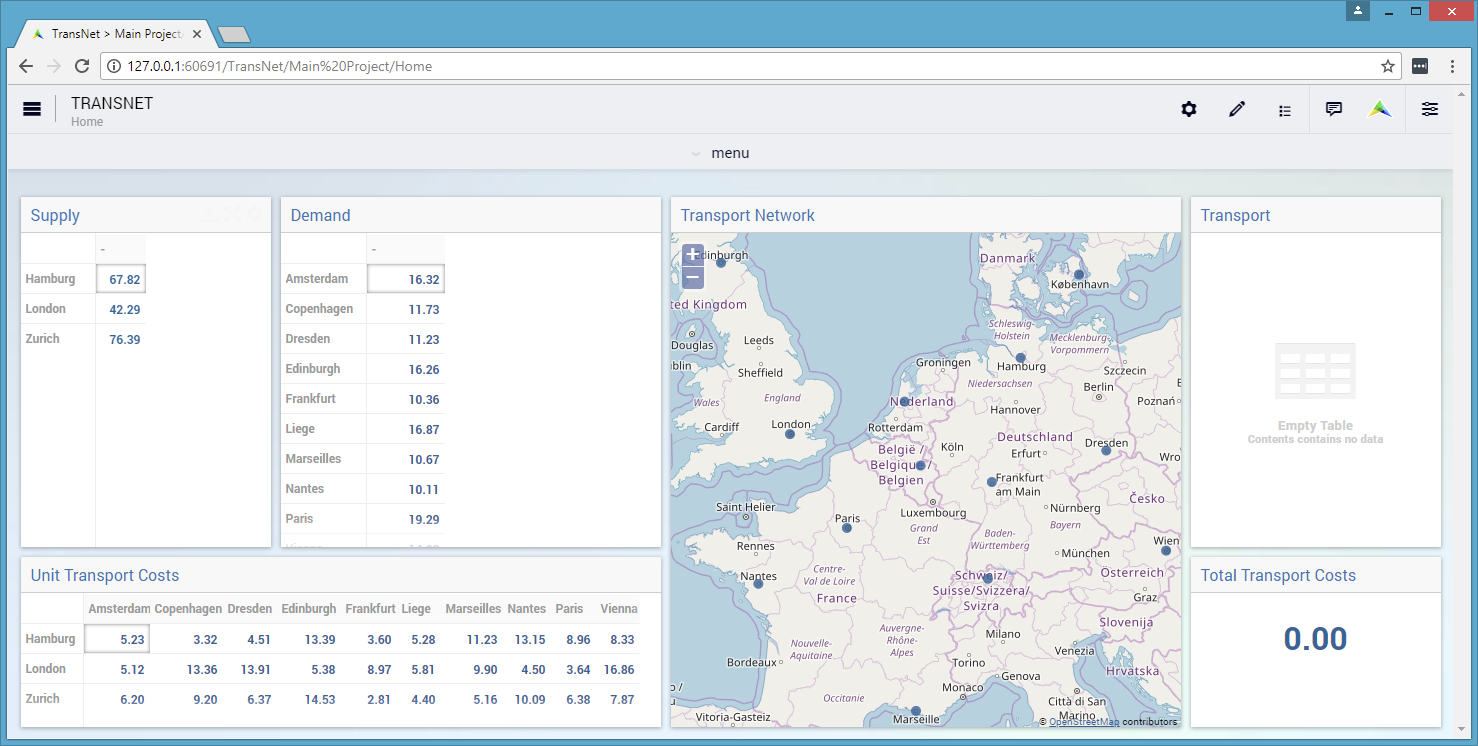
Task: Open the browser three-dot menu
Action: (1452, 66)
